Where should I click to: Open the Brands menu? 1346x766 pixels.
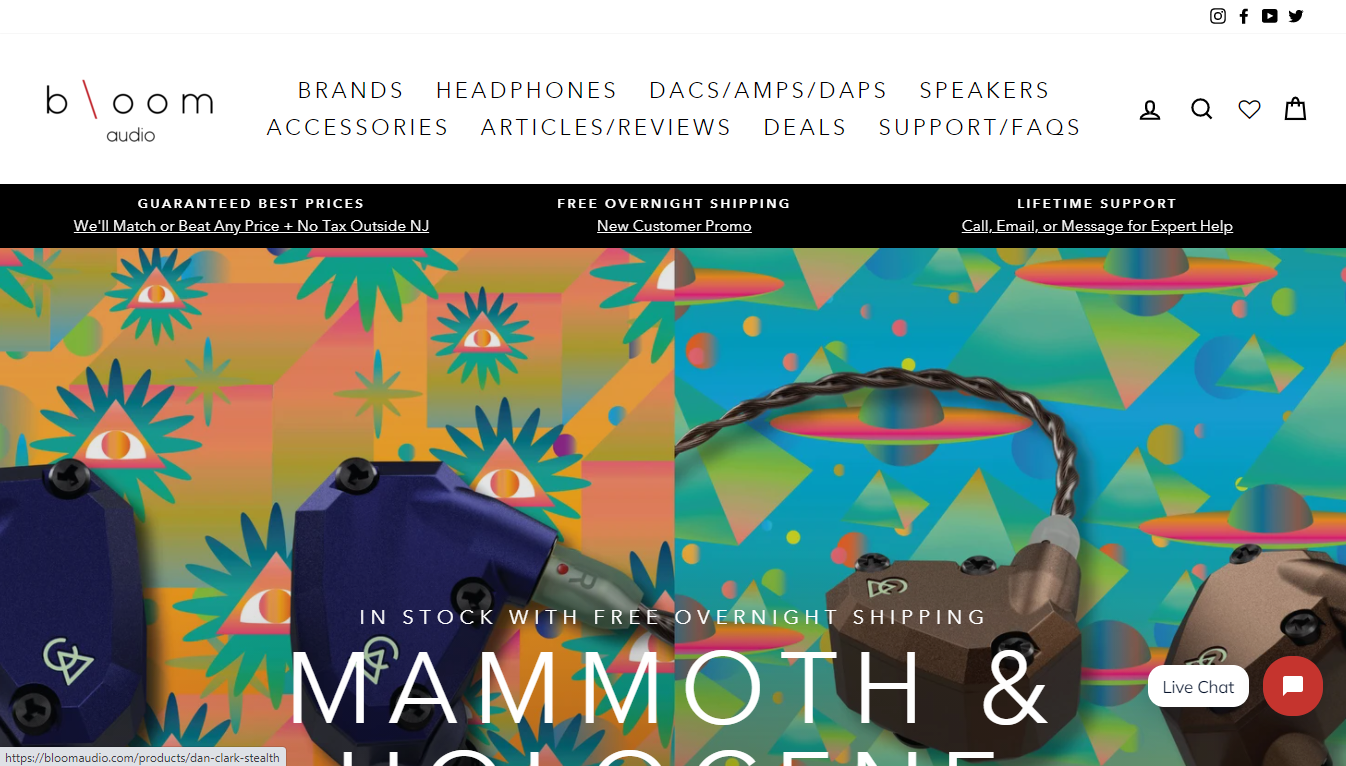pyautogui.click(x=351, y=90)
